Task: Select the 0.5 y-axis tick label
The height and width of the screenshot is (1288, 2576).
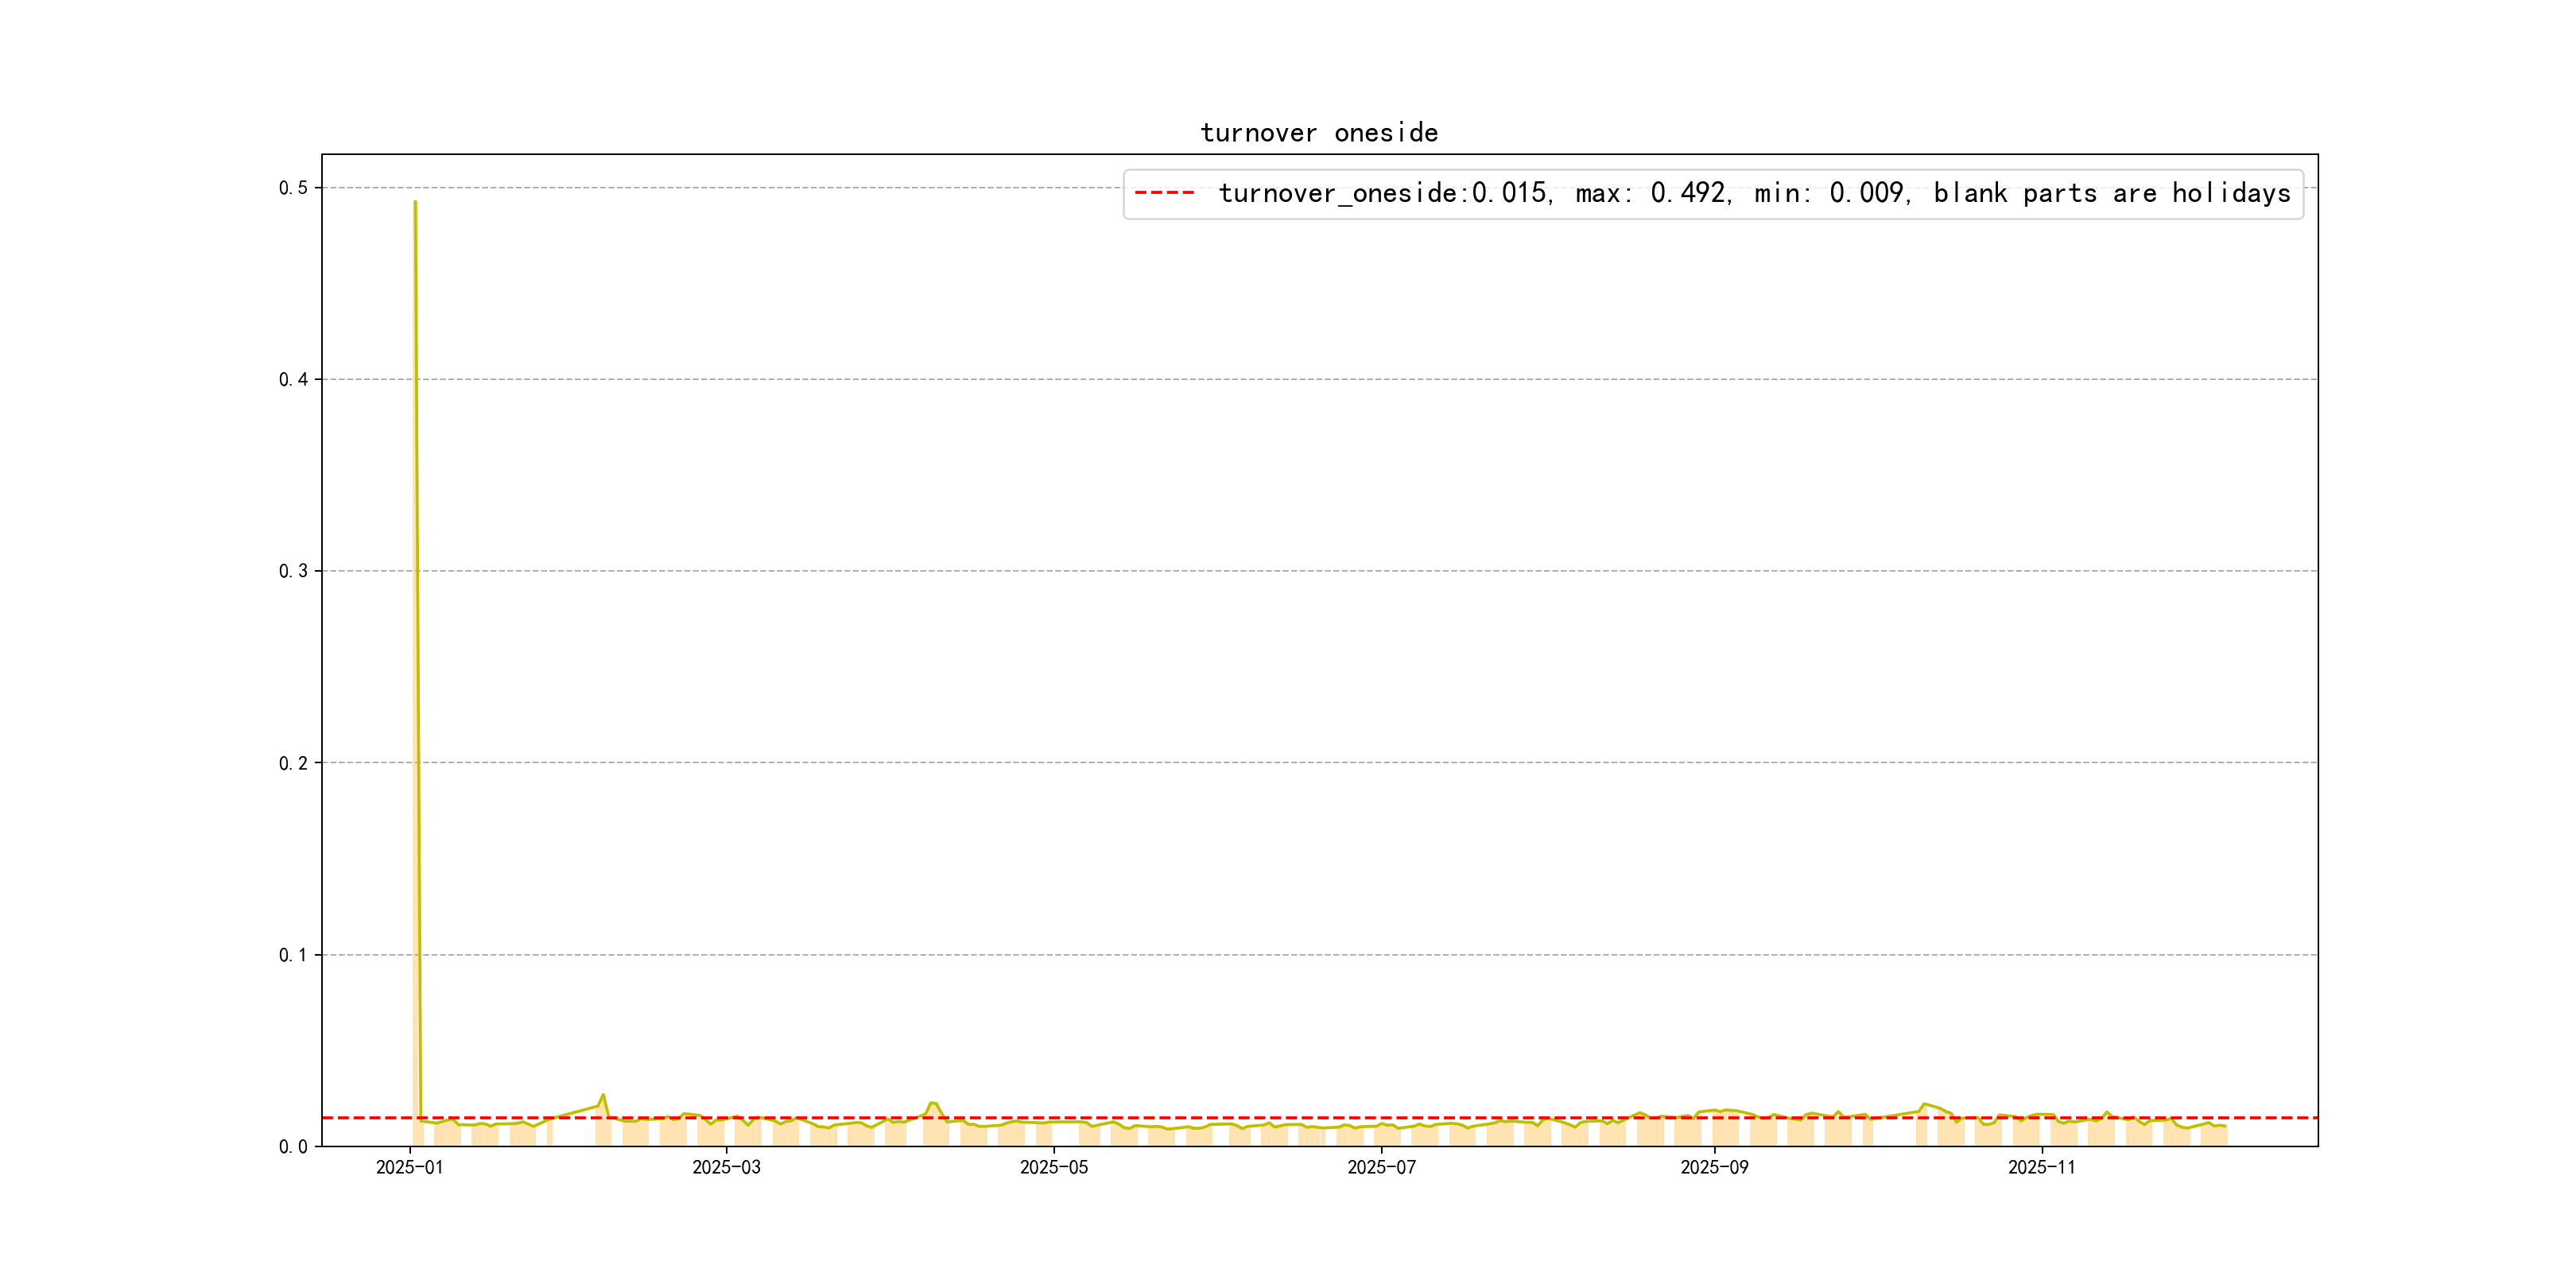Action: [x=293, y=188]
